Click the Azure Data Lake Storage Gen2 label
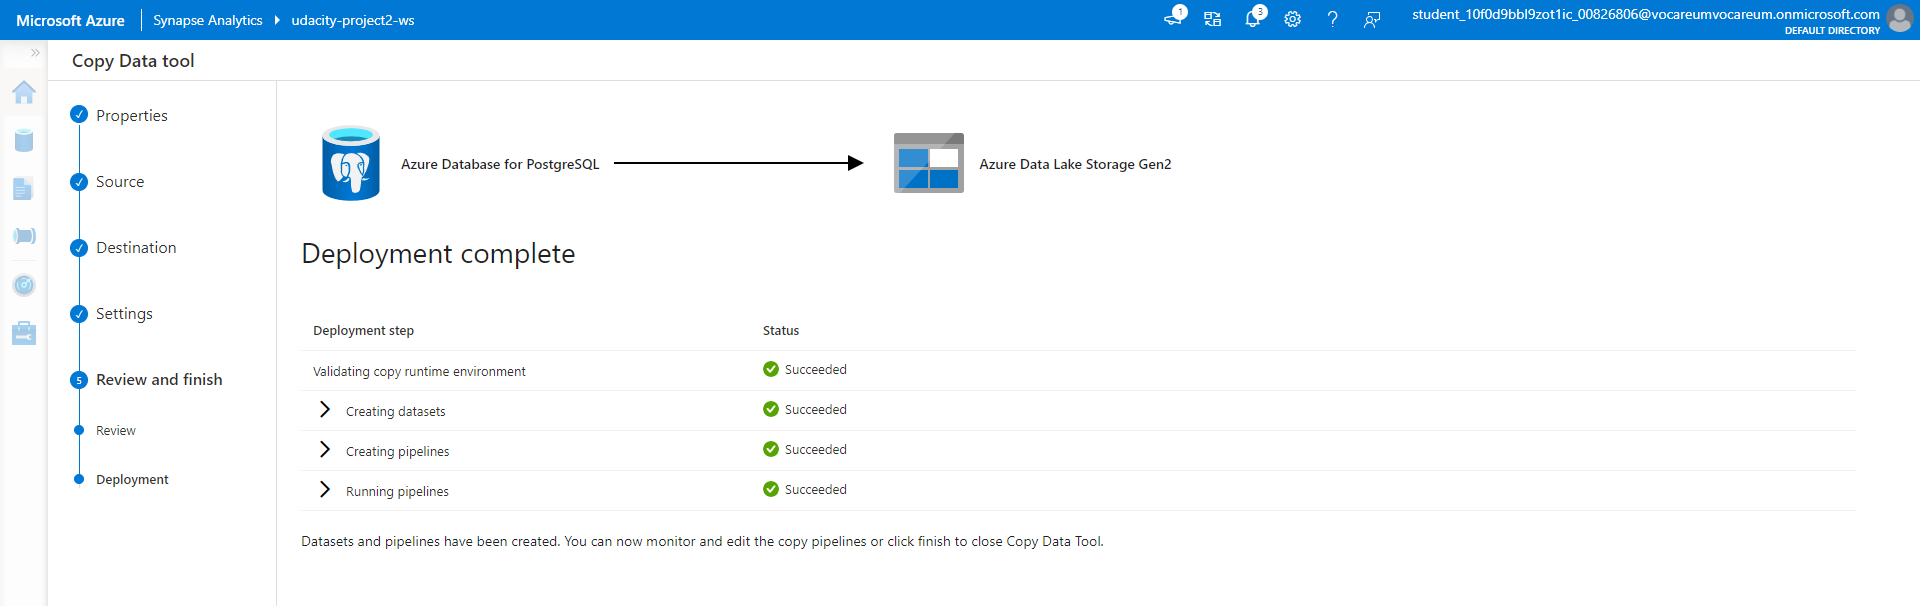 (x=1075, y=164)
